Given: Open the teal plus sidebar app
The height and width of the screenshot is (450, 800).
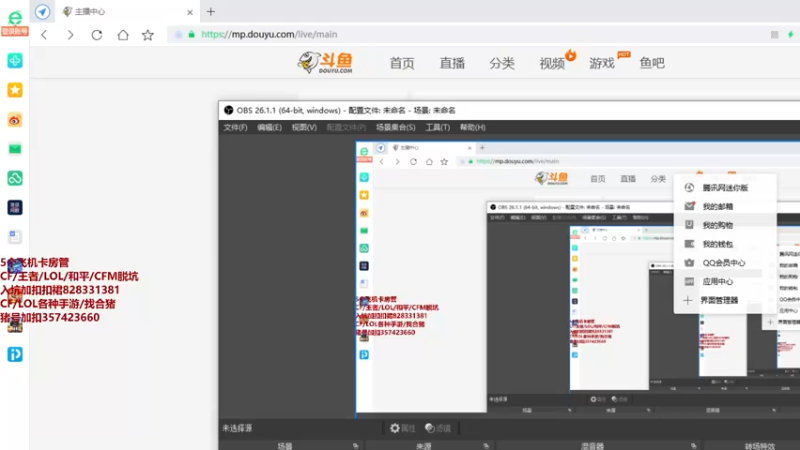Looking at the screenshot, I should (x=15, y=61).
